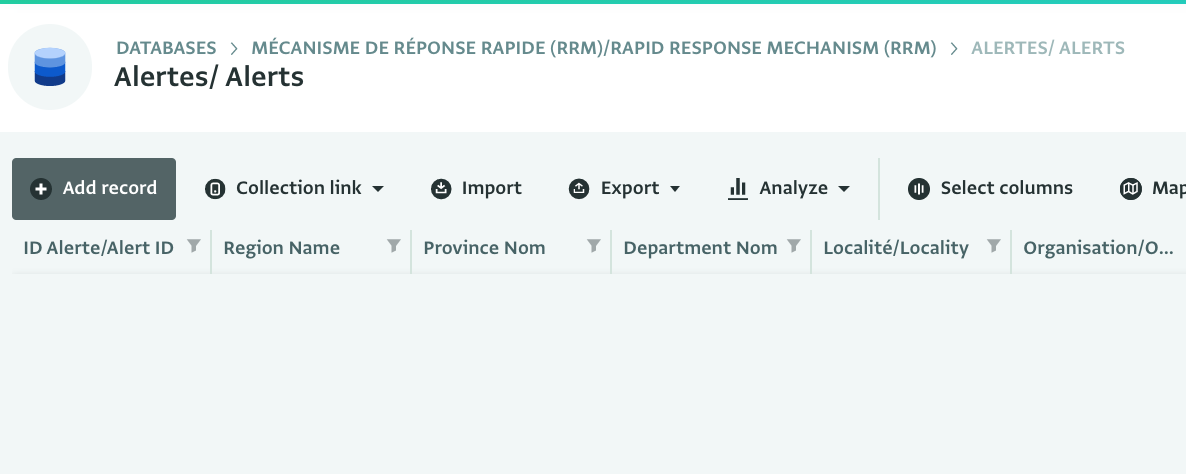Sort by Department Nom header
This screenshot has width=1186, height=474.
pos(700,248)
